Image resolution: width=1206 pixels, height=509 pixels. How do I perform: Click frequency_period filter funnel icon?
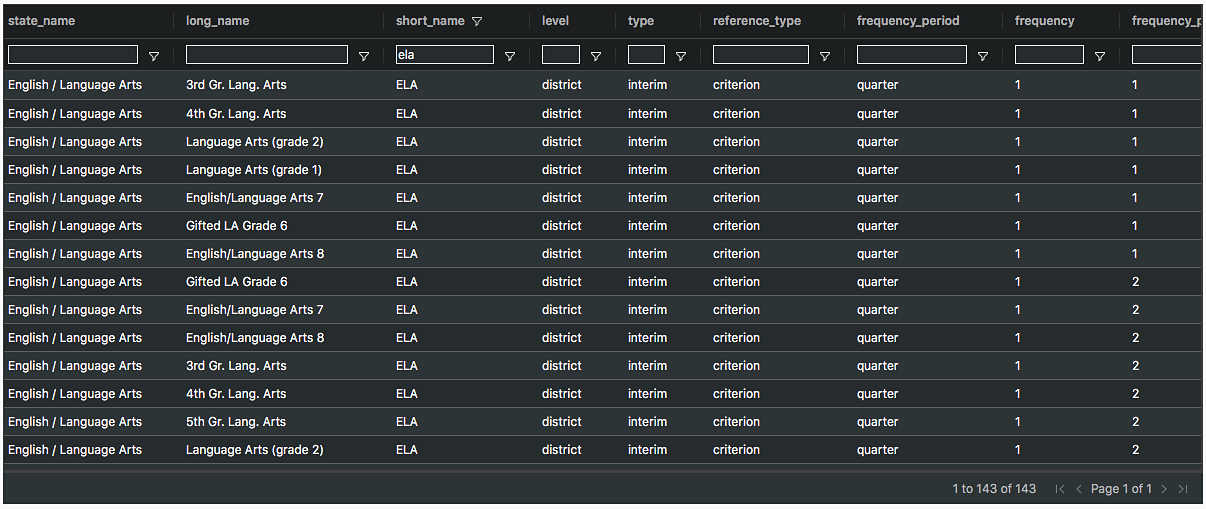[x=983, y=57]
